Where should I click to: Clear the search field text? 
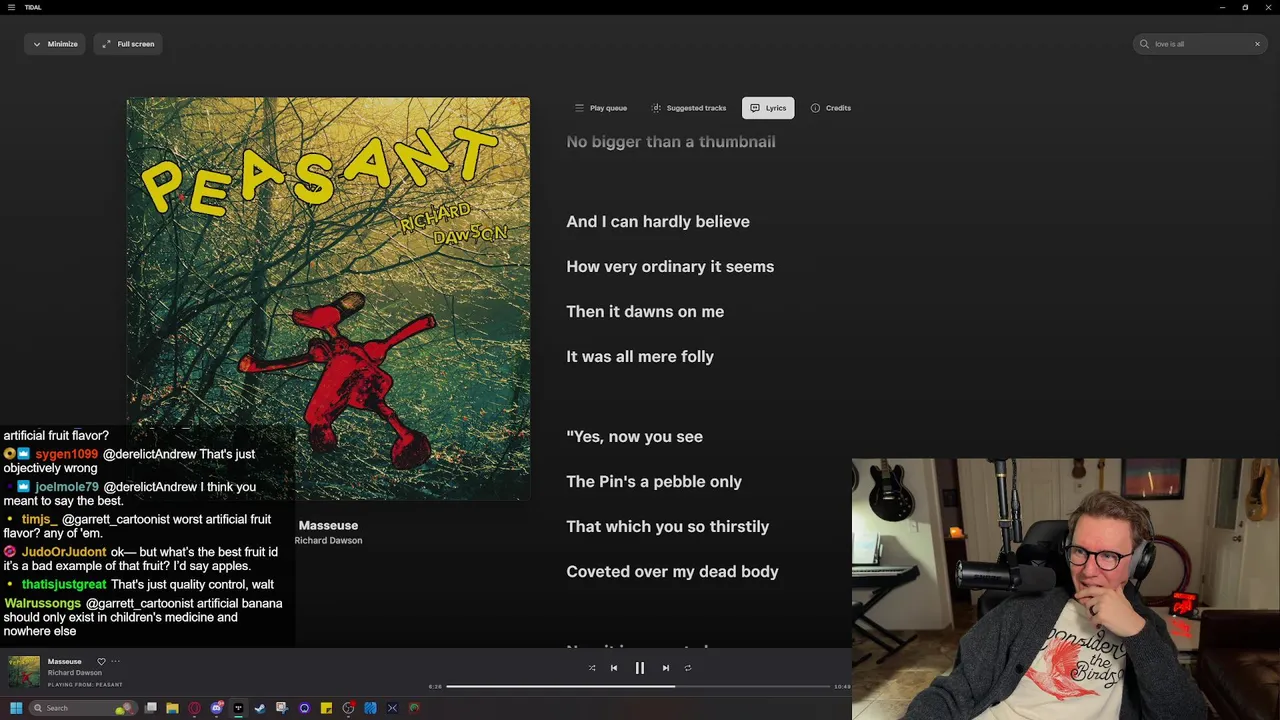(1257, 44)
